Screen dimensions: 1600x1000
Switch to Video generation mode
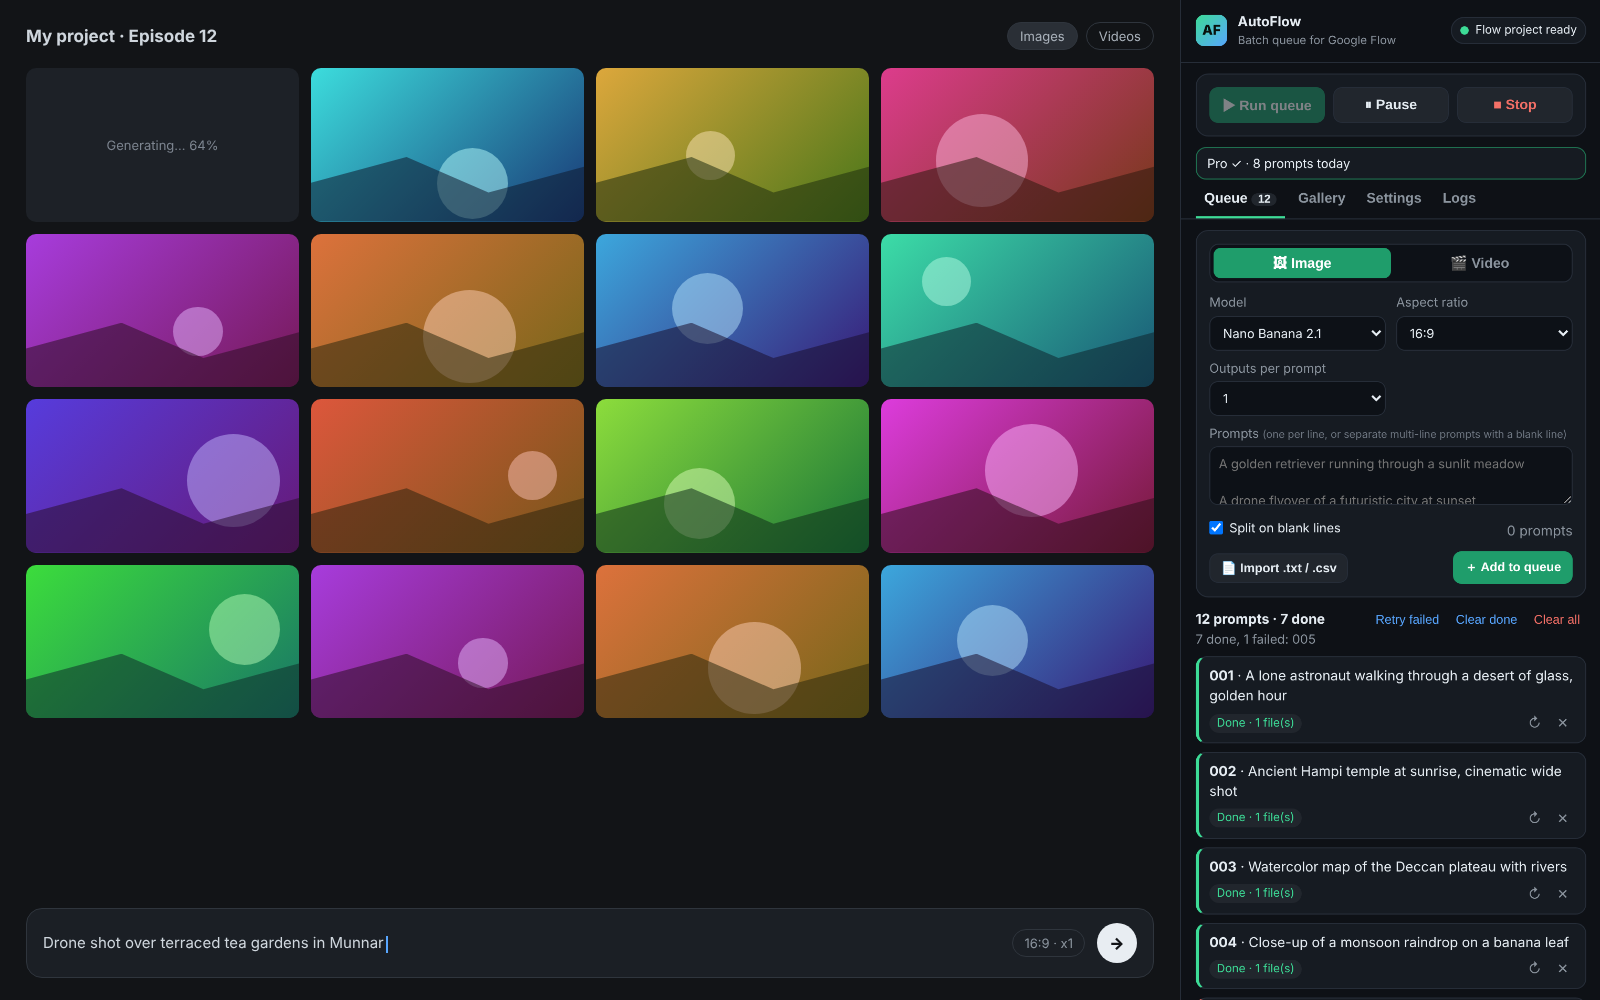point(1479,263)
